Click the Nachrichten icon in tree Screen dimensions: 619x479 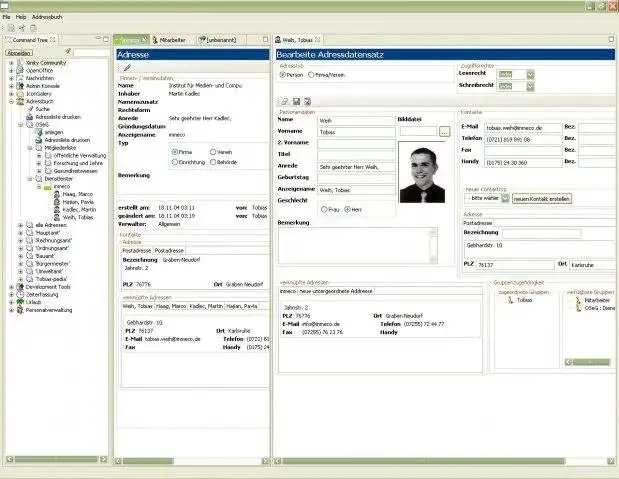pos(20,78)
